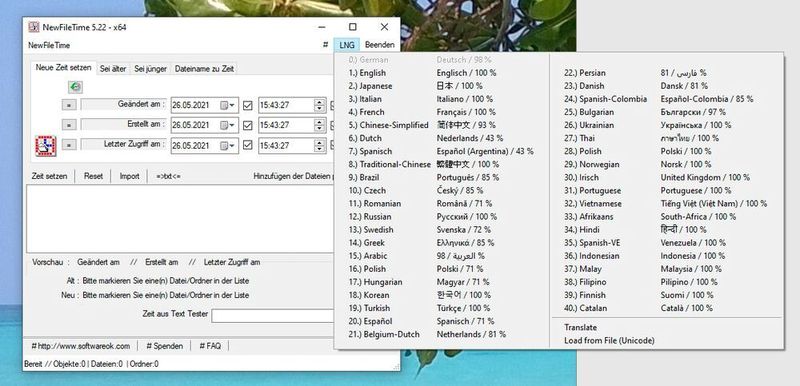This screenshot has height=386, width=800.
Task: Adjust the Erstellt am time spinner
Action: 319,125
